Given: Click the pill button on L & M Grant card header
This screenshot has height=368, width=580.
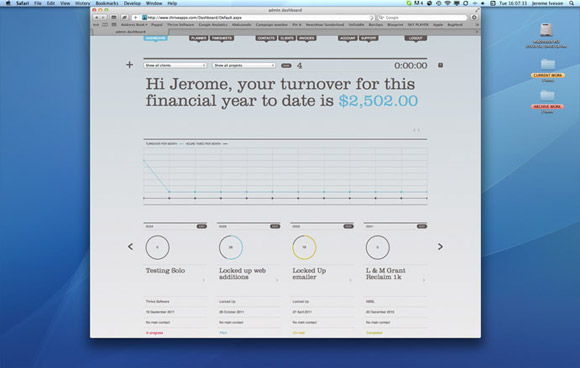Looking at the screenshot, I should click(x=422, y=226).
